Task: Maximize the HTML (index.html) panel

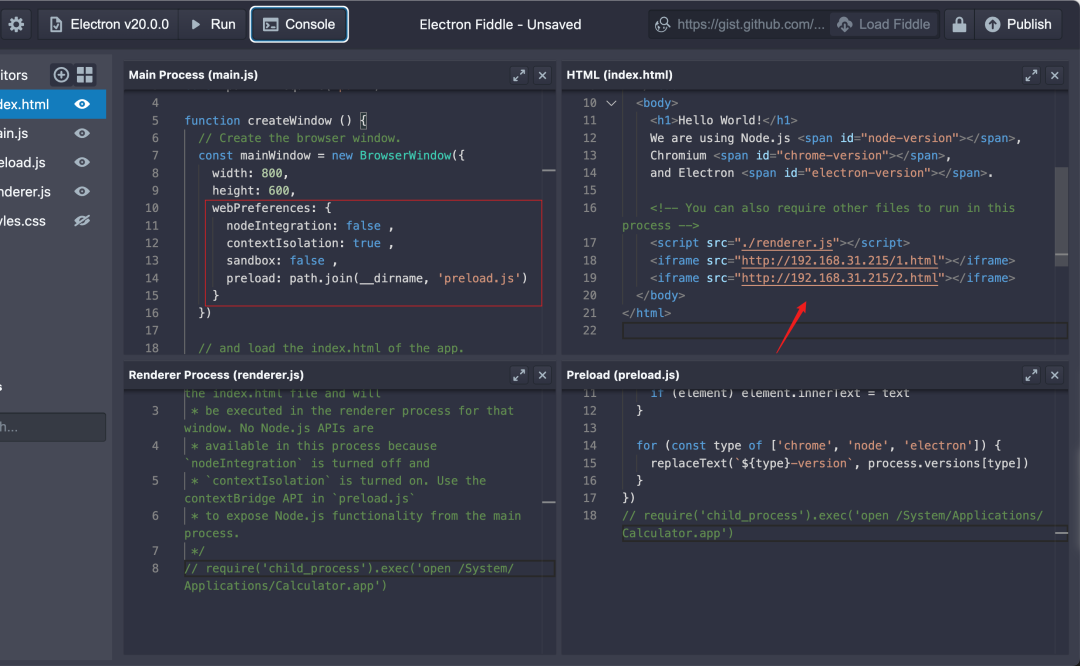Action: pos(1030,75)
